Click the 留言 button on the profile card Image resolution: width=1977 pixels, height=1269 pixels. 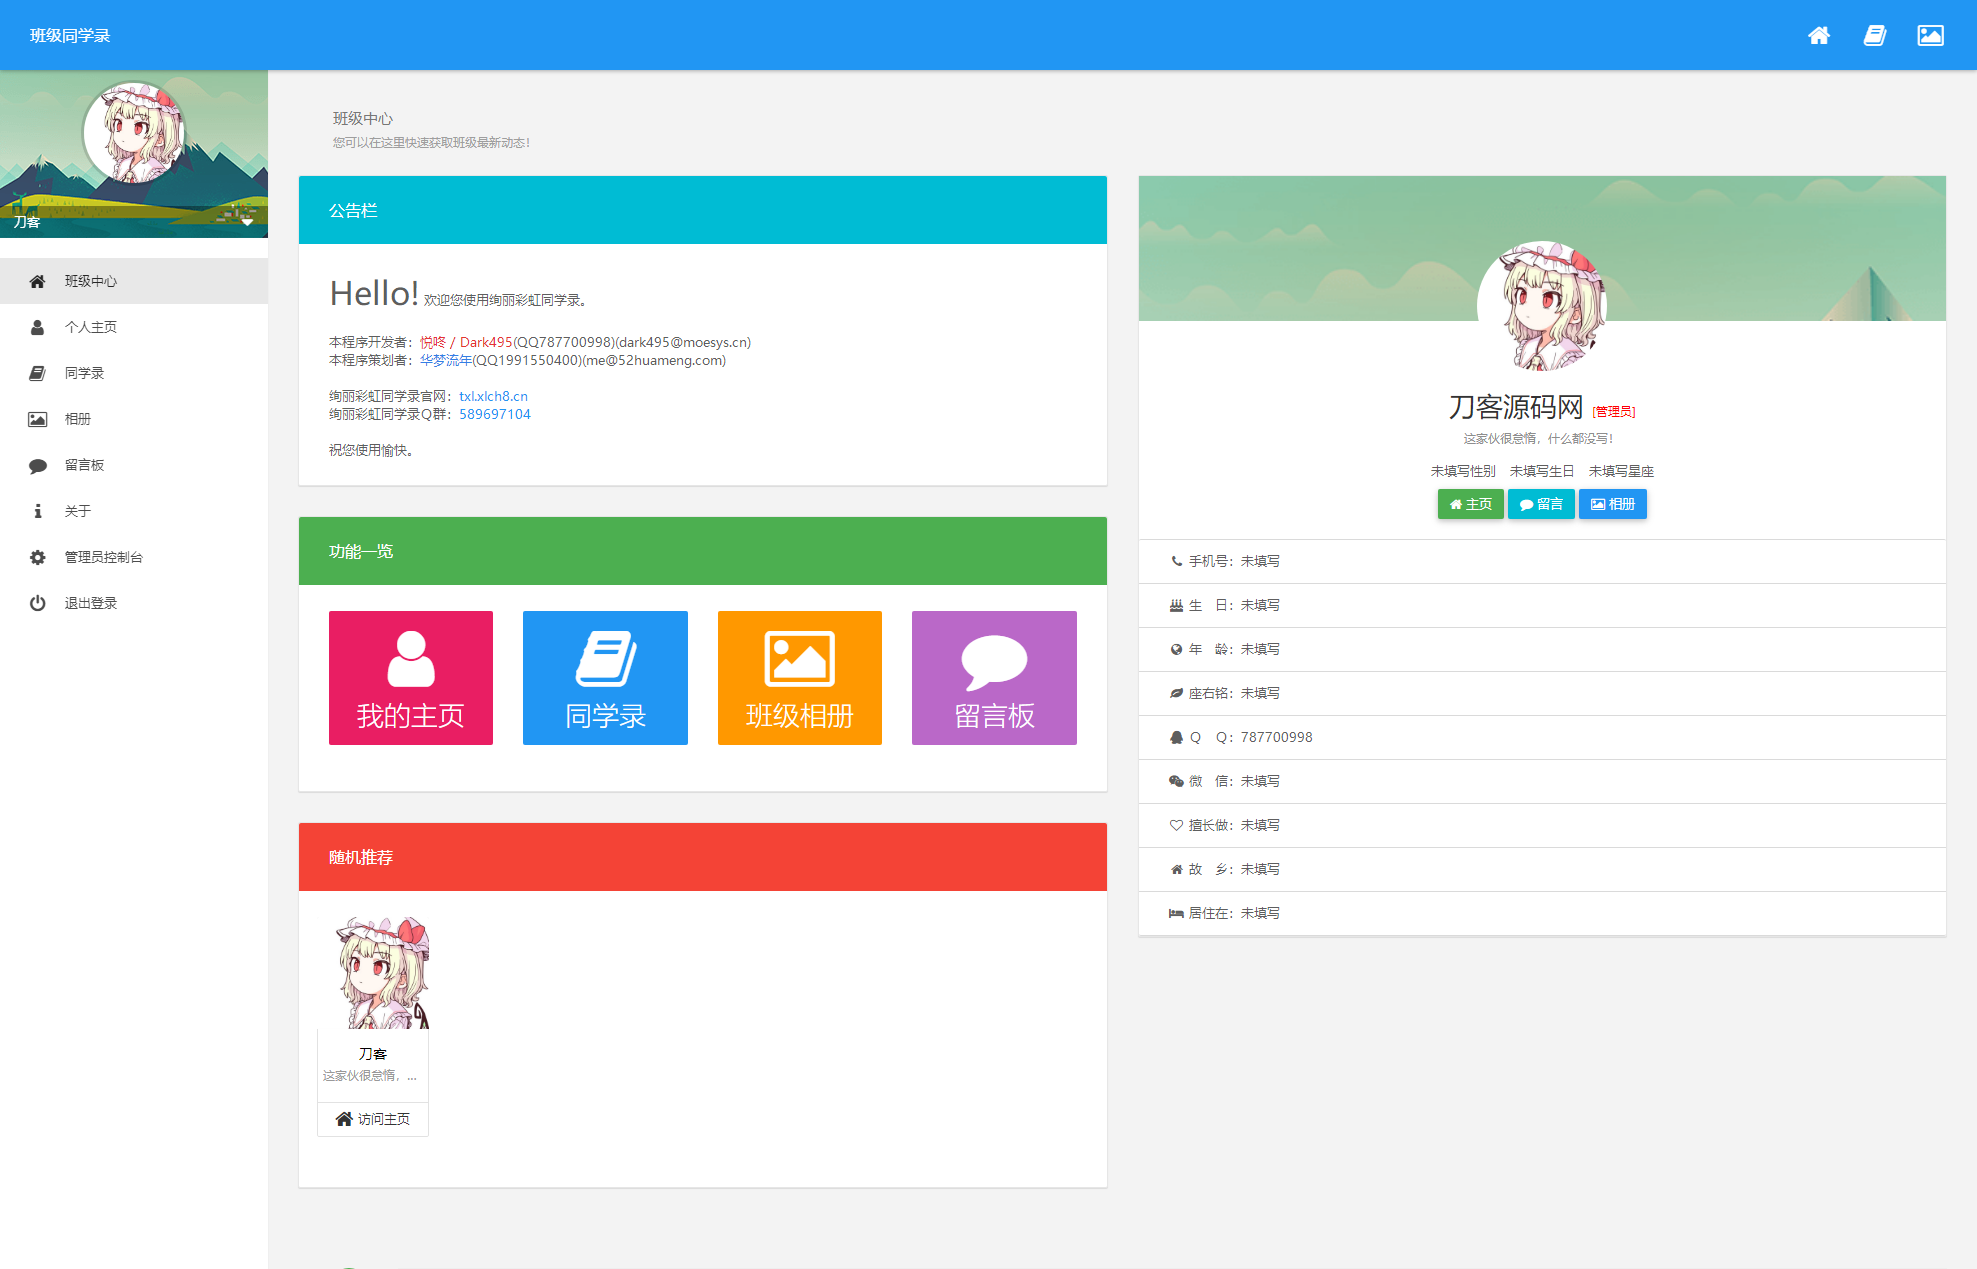(x=1540, y=504)
